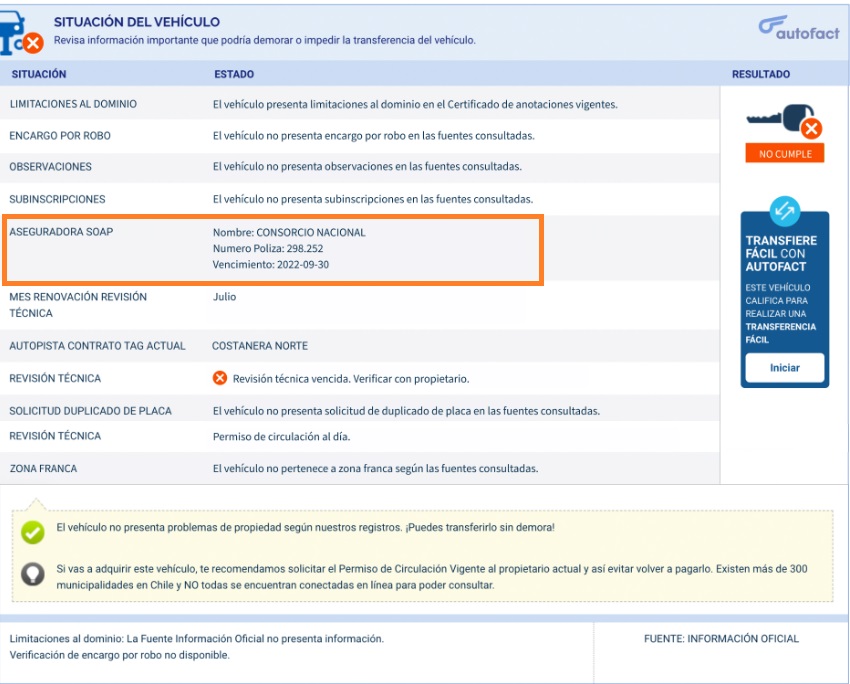850x684 pixels.
Task: Click the orange NO CUMPLE badge
Action: pos(785,154)
